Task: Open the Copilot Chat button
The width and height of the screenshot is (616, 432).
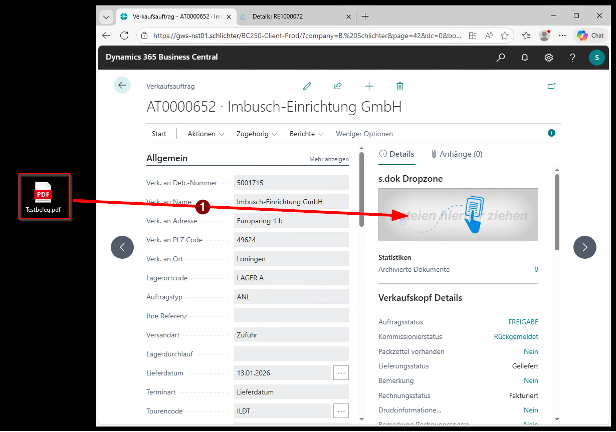Action: pos(590,36)
